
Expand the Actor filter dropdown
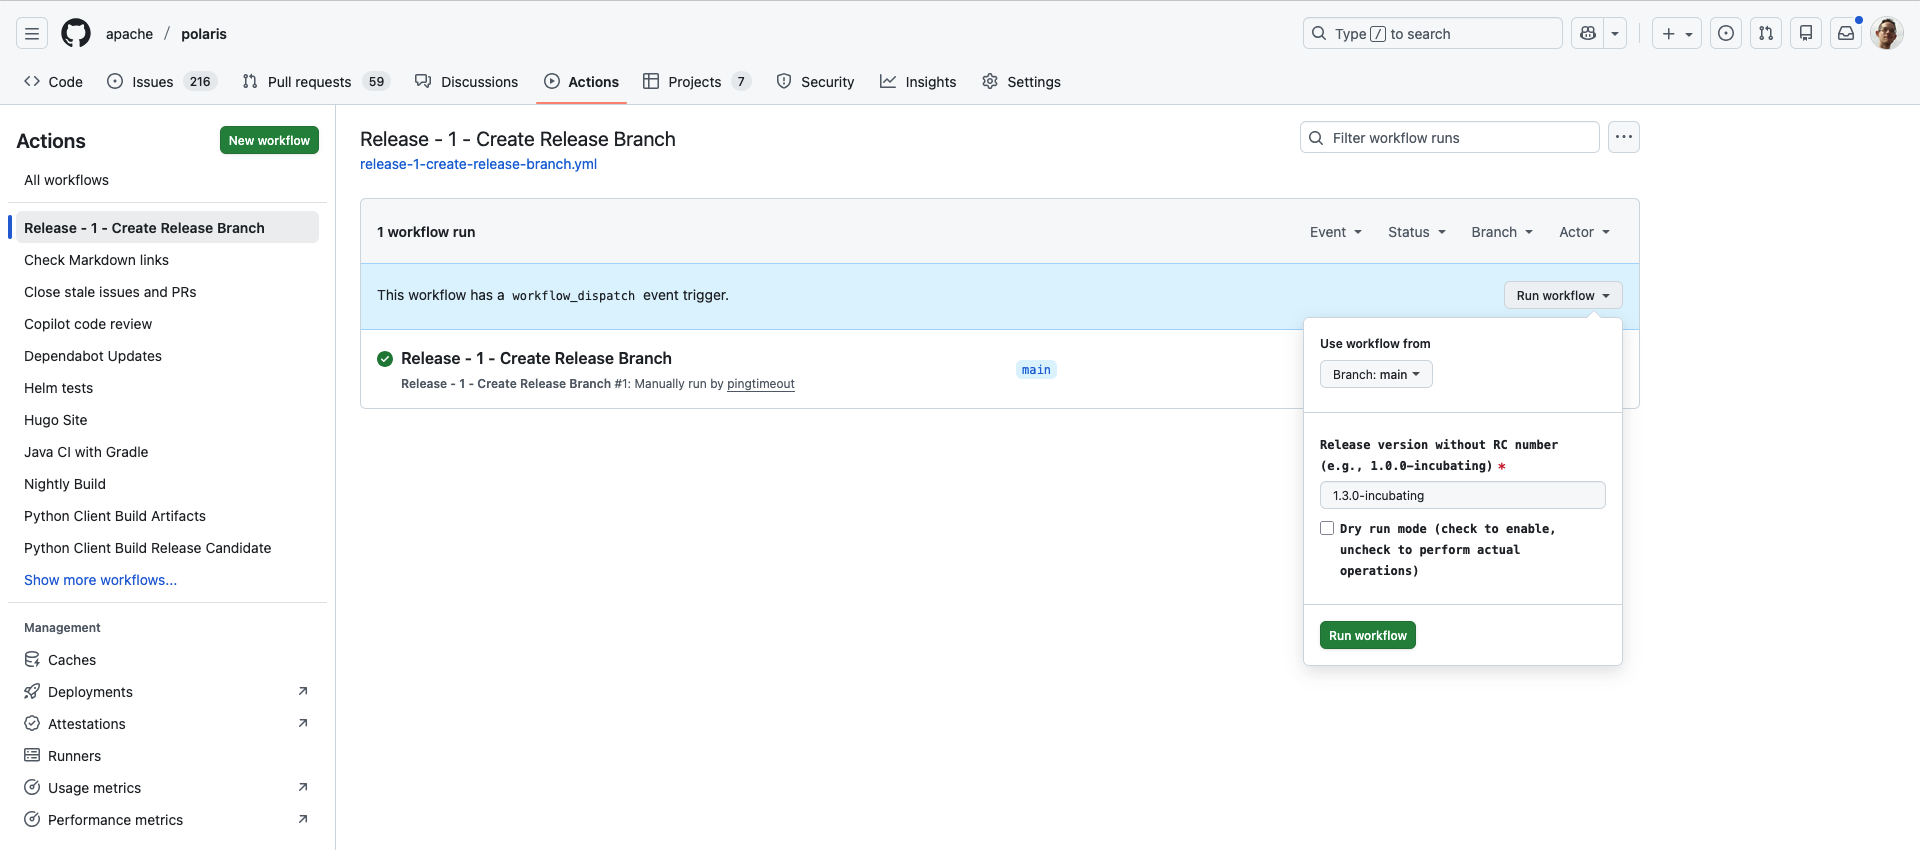[1584, 232]
